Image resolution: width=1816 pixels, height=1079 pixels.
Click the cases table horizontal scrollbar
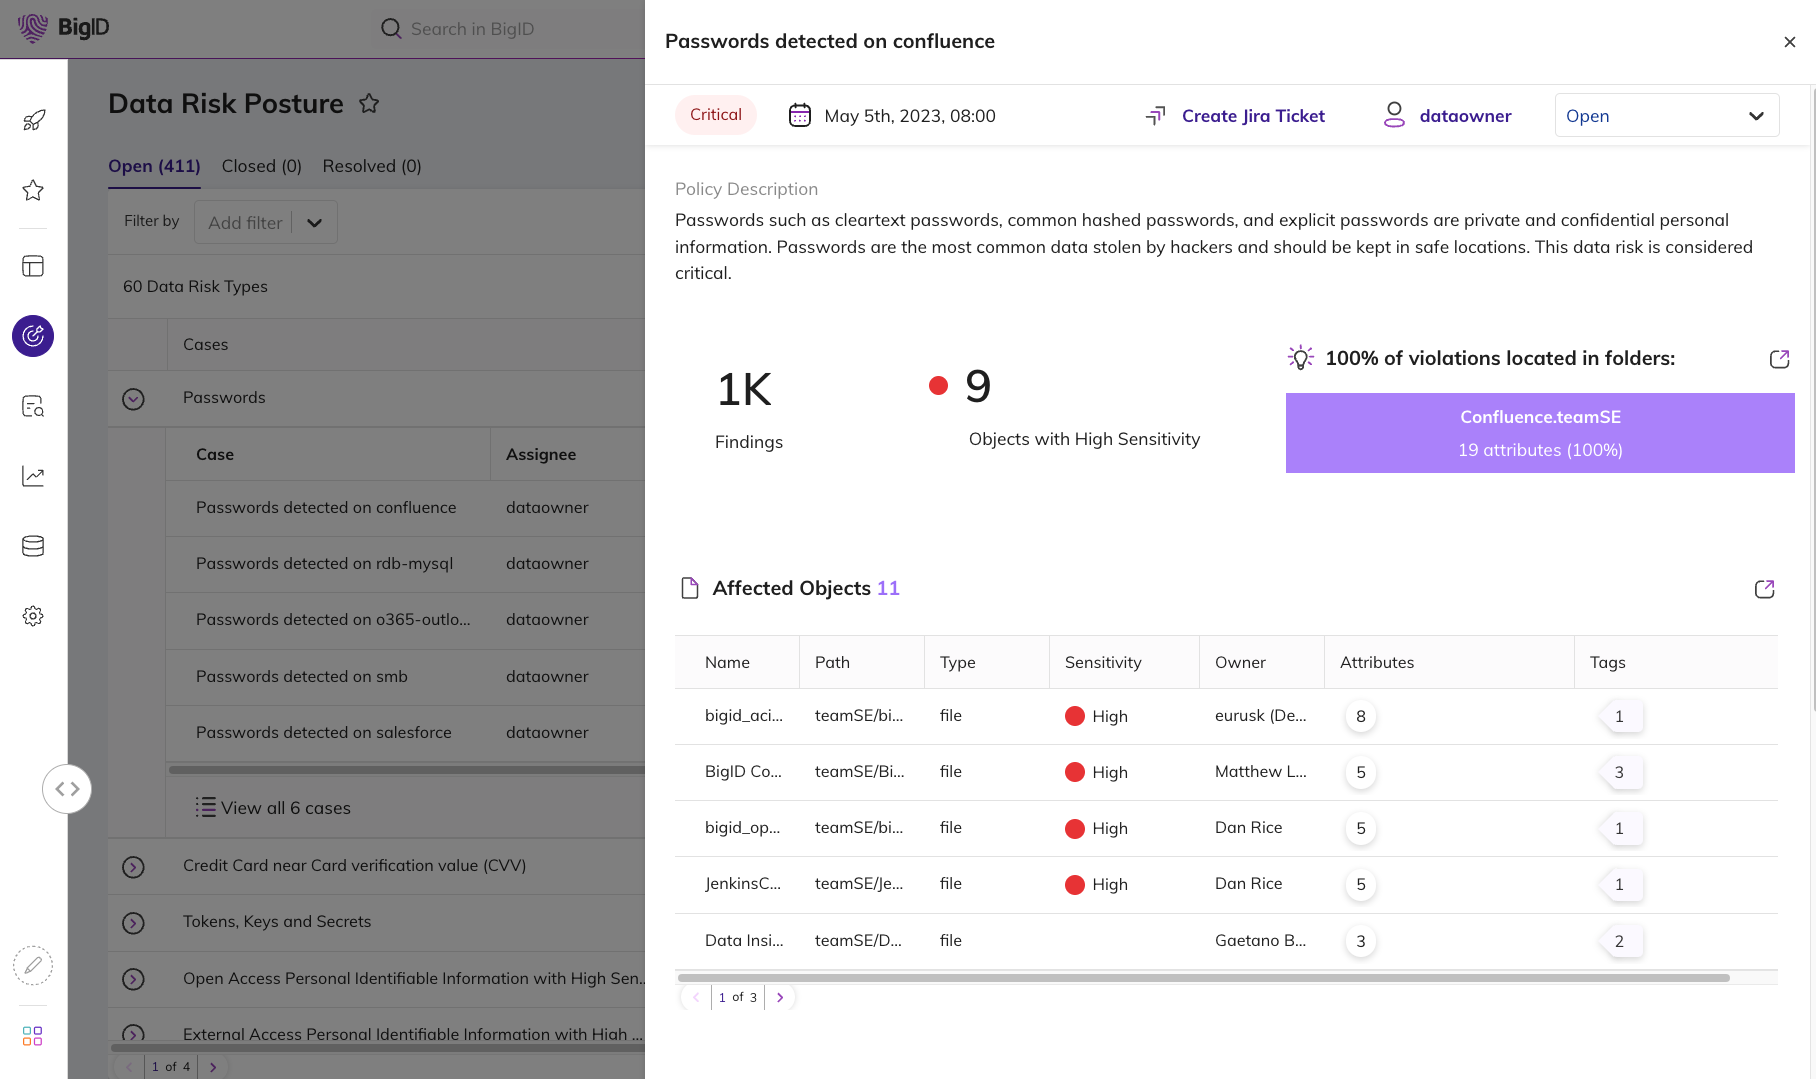click(406, 769)
